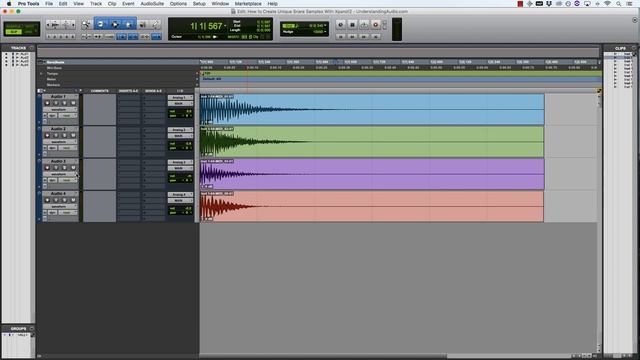Click the Audio 2 pan field
The width and height of the screenshot is (640, 360).
click(x=181, y=148)
